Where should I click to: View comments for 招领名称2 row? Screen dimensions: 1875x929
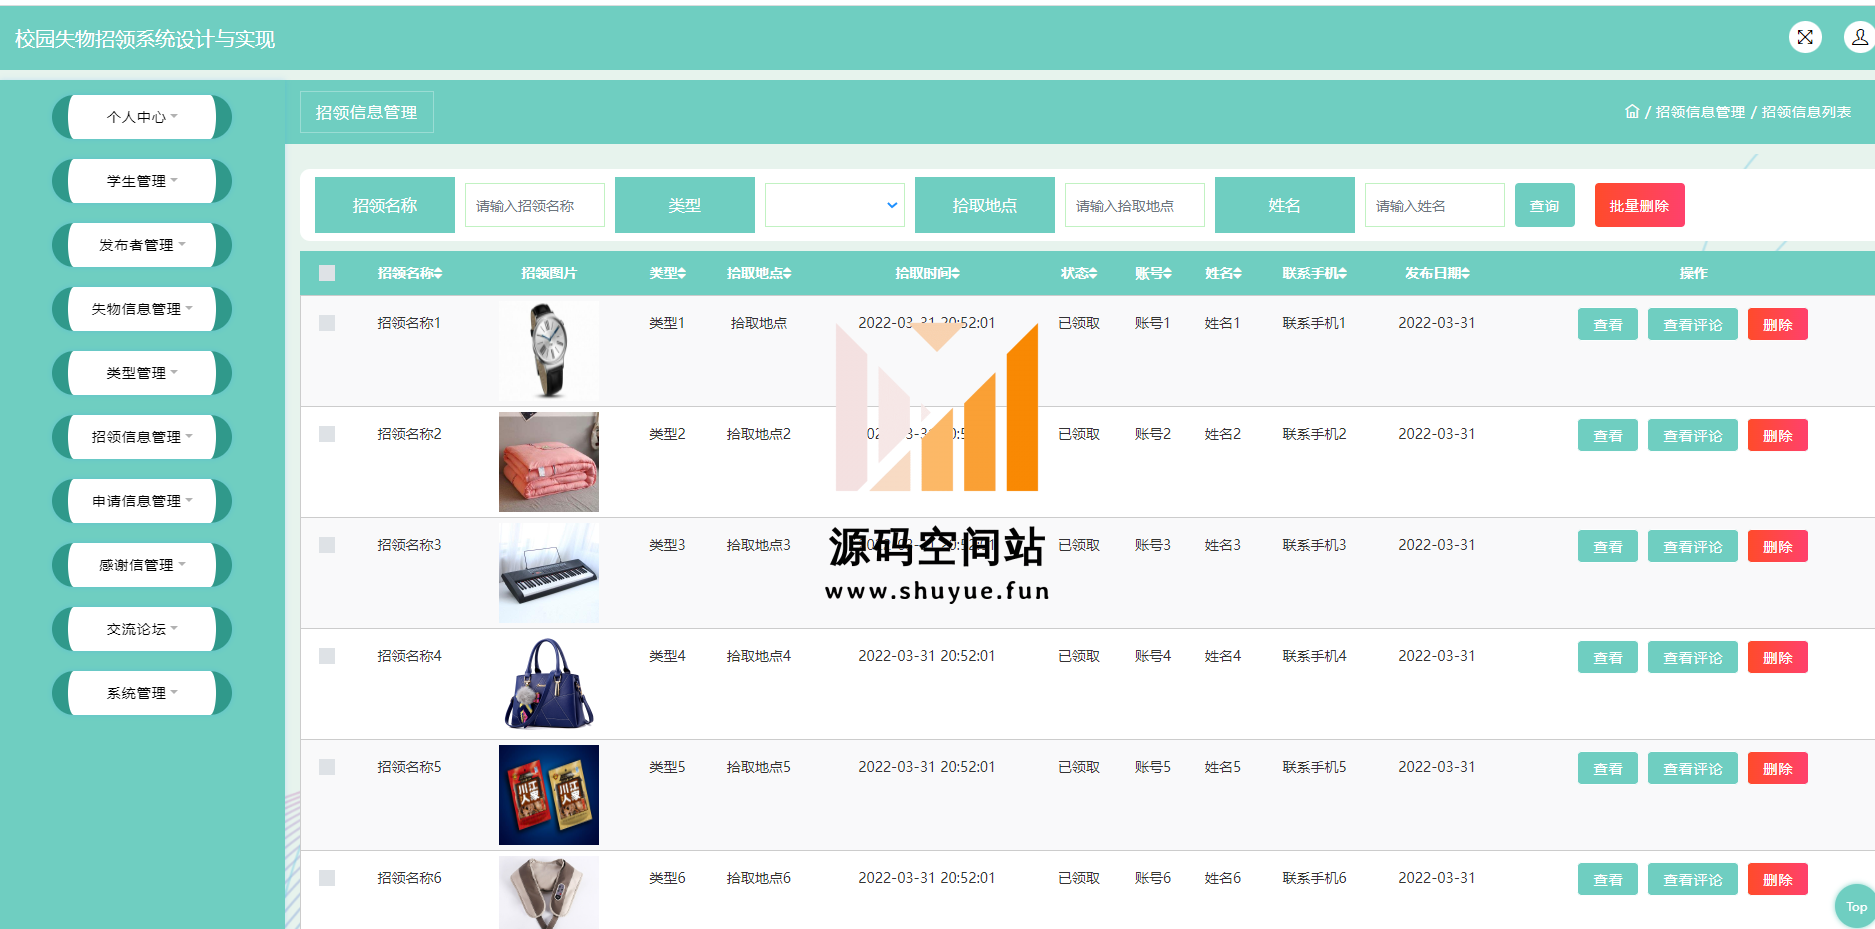1693,435
